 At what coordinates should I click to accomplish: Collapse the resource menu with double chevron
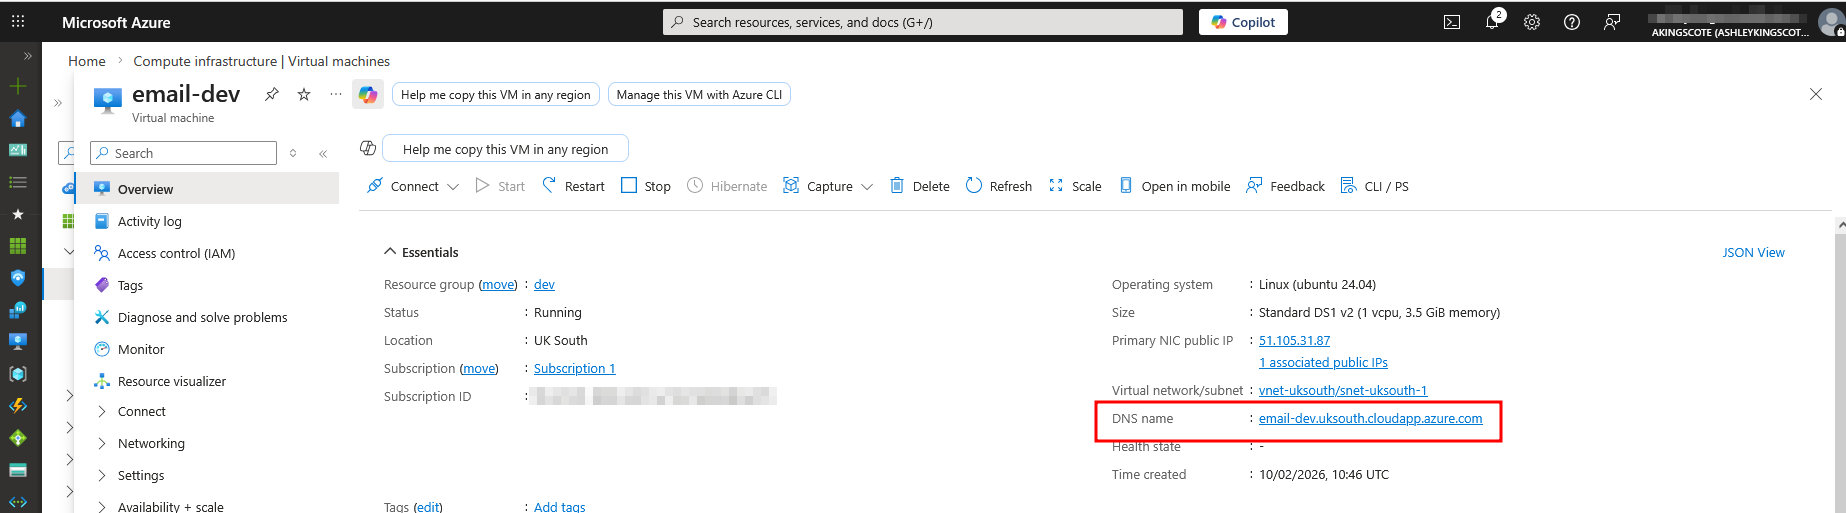(x=323, y=153)
